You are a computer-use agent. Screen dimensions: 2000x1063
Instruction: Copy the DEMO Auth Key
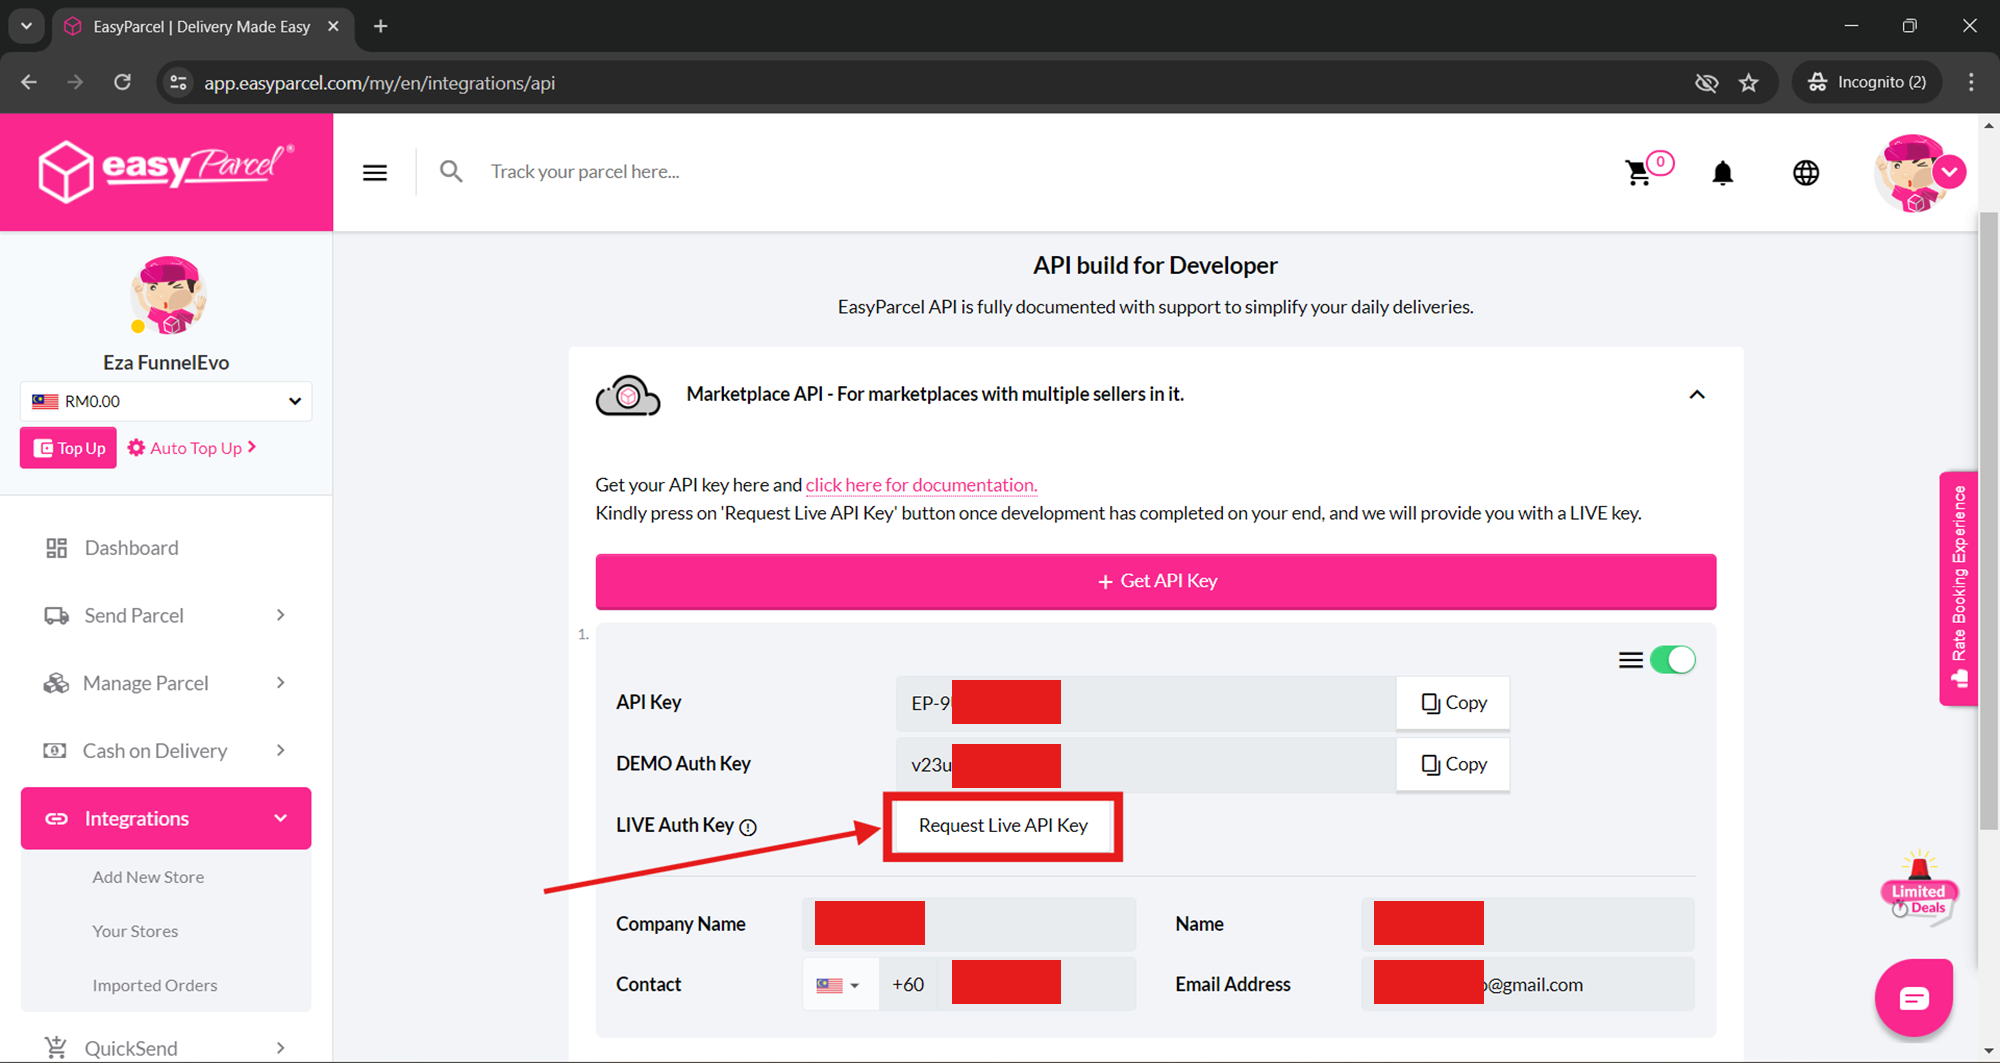coord(1453,764)
